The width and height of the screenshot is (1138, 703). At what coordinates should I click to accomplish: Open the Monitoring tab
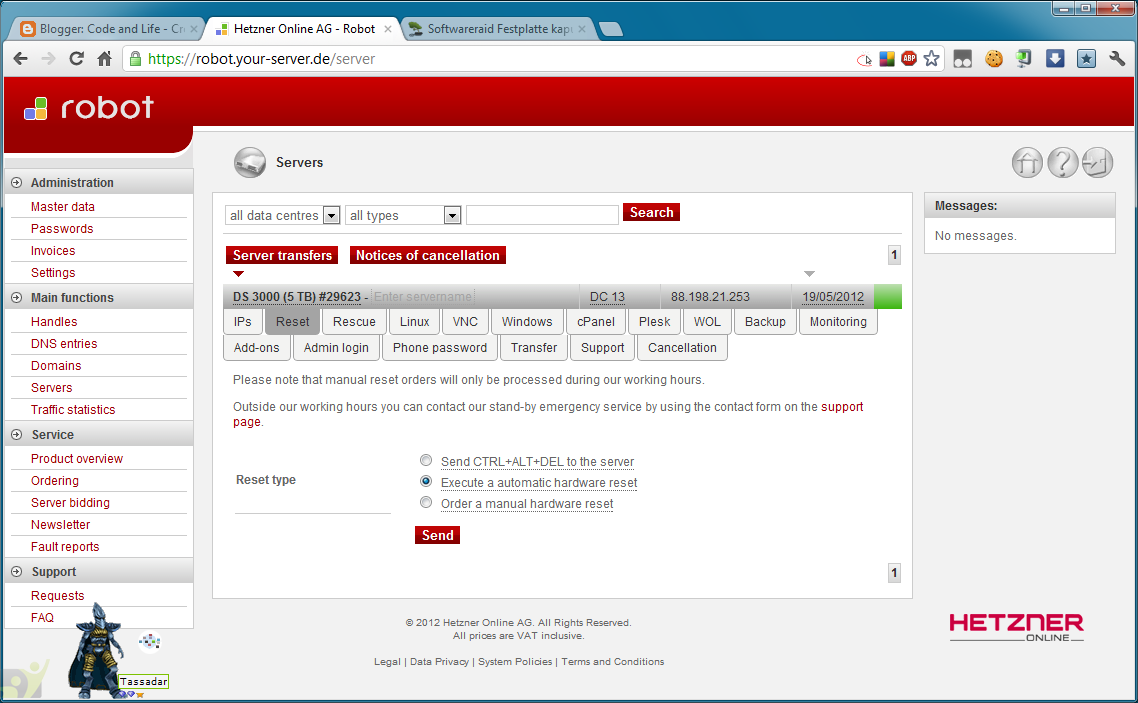click(838, 321)
